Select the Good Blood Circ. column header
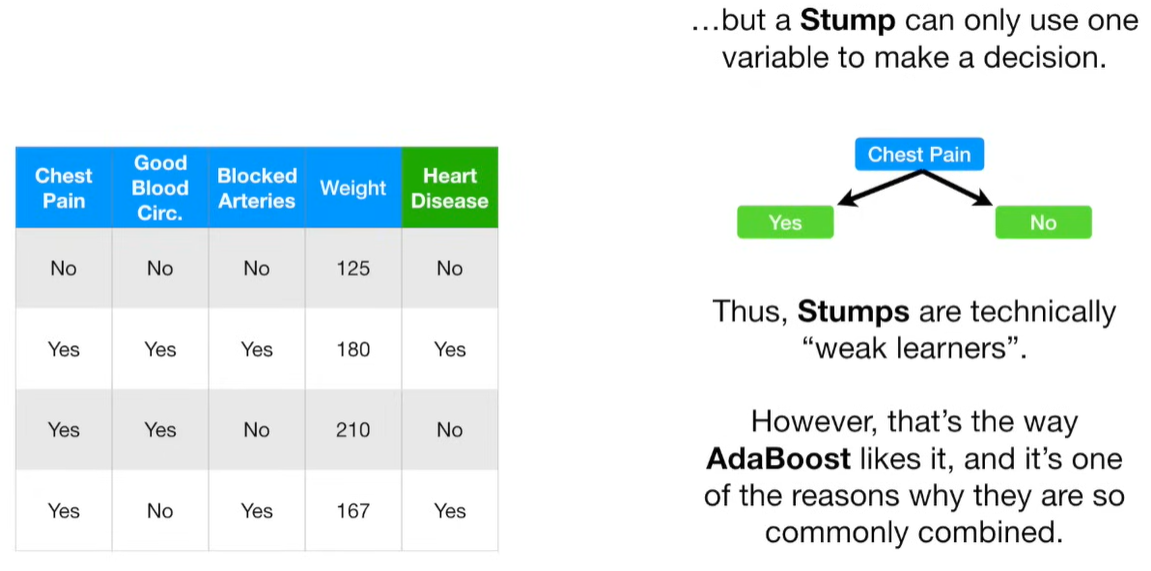 tap(160, 188)
